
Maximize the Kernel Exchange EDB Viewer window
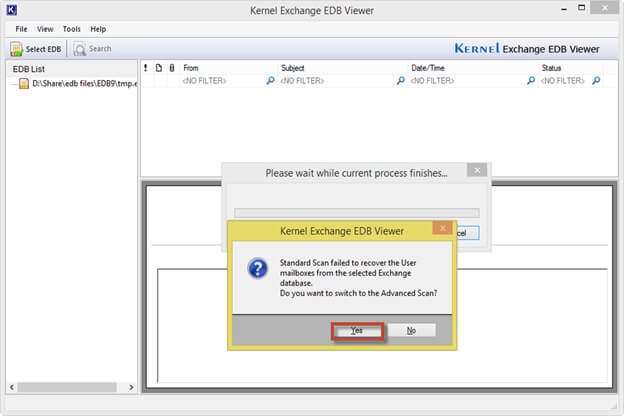pos(581,8)
